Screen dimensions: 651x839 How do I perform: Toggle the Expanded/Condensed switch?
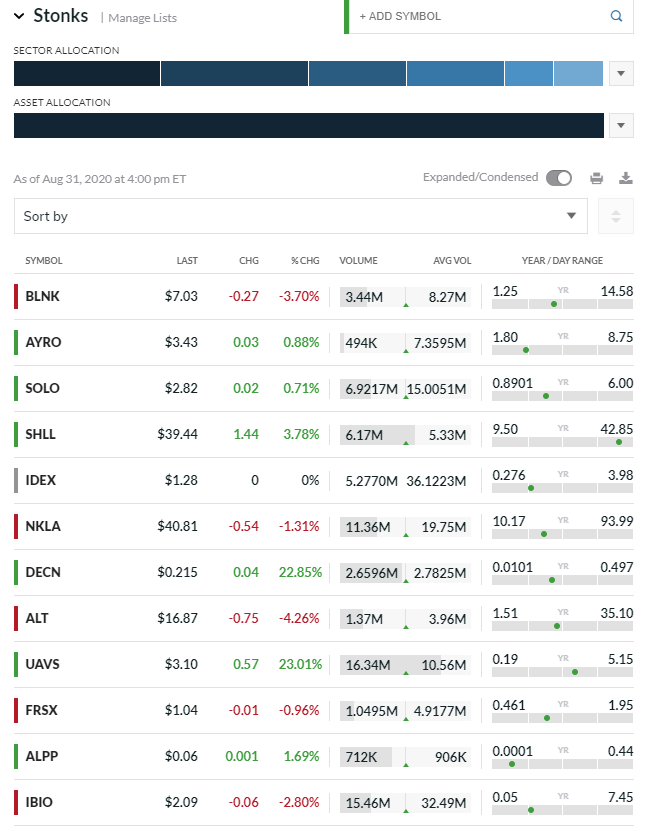(x=558, y=178)
